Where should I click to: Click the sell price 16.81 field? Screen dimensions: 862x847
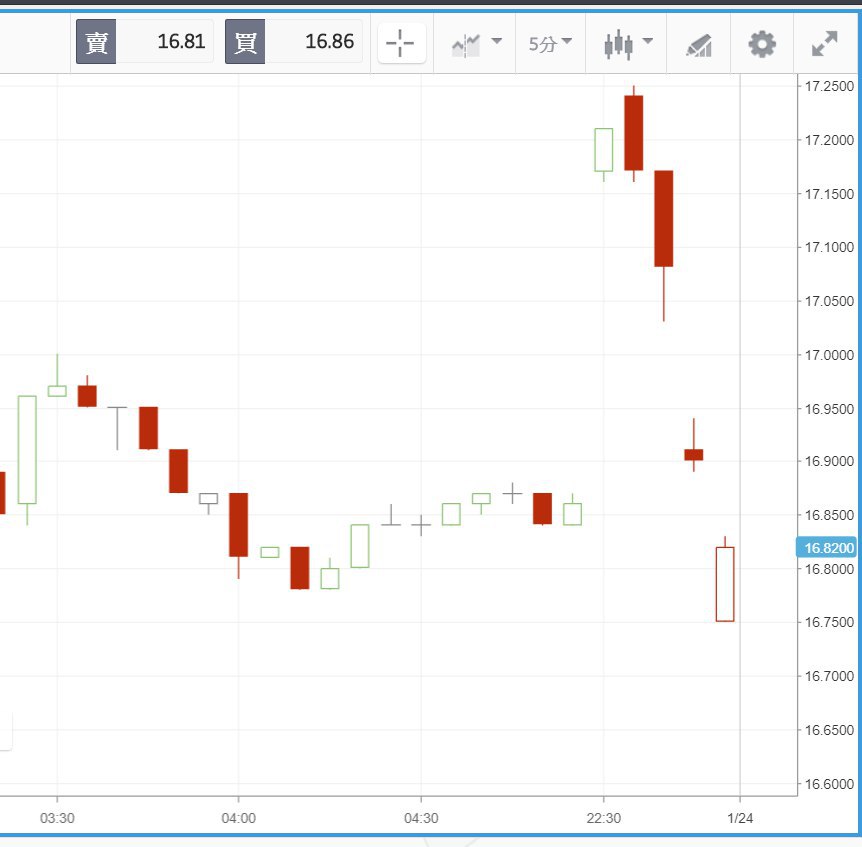165,42
